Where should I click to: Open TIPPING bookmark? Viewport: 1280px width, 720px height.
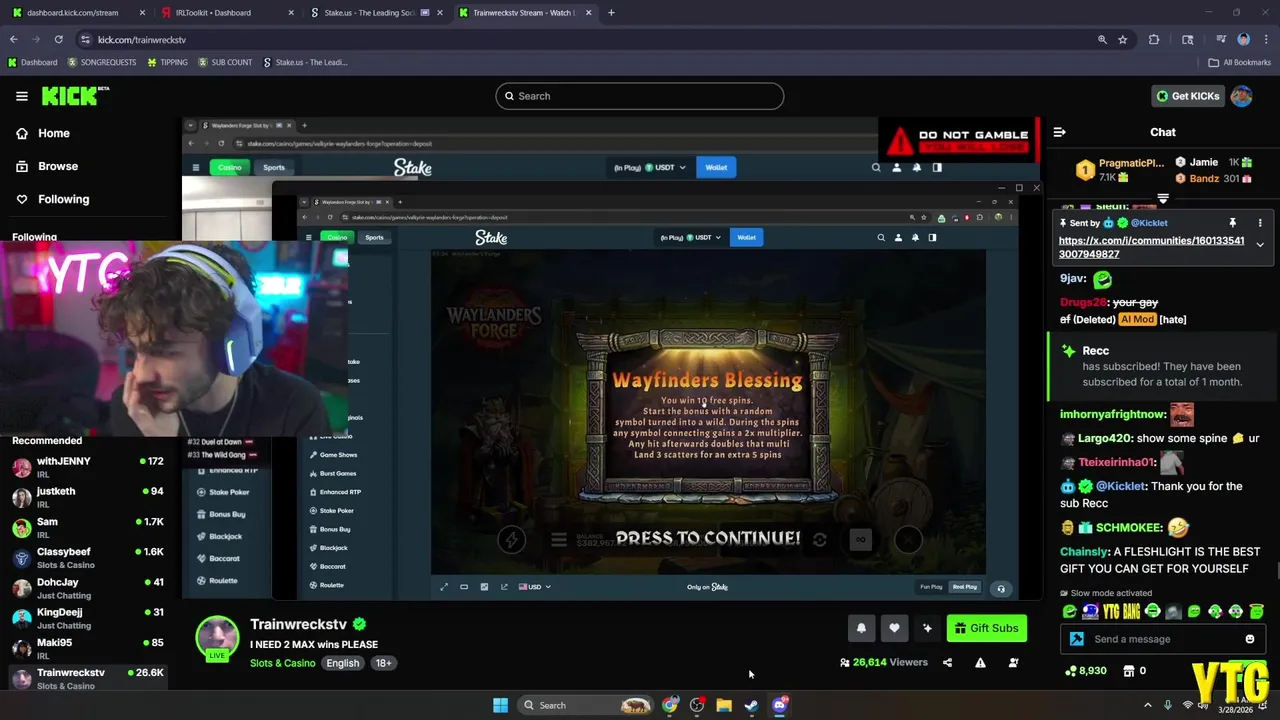pyautogui.click(x=167, y=62)
